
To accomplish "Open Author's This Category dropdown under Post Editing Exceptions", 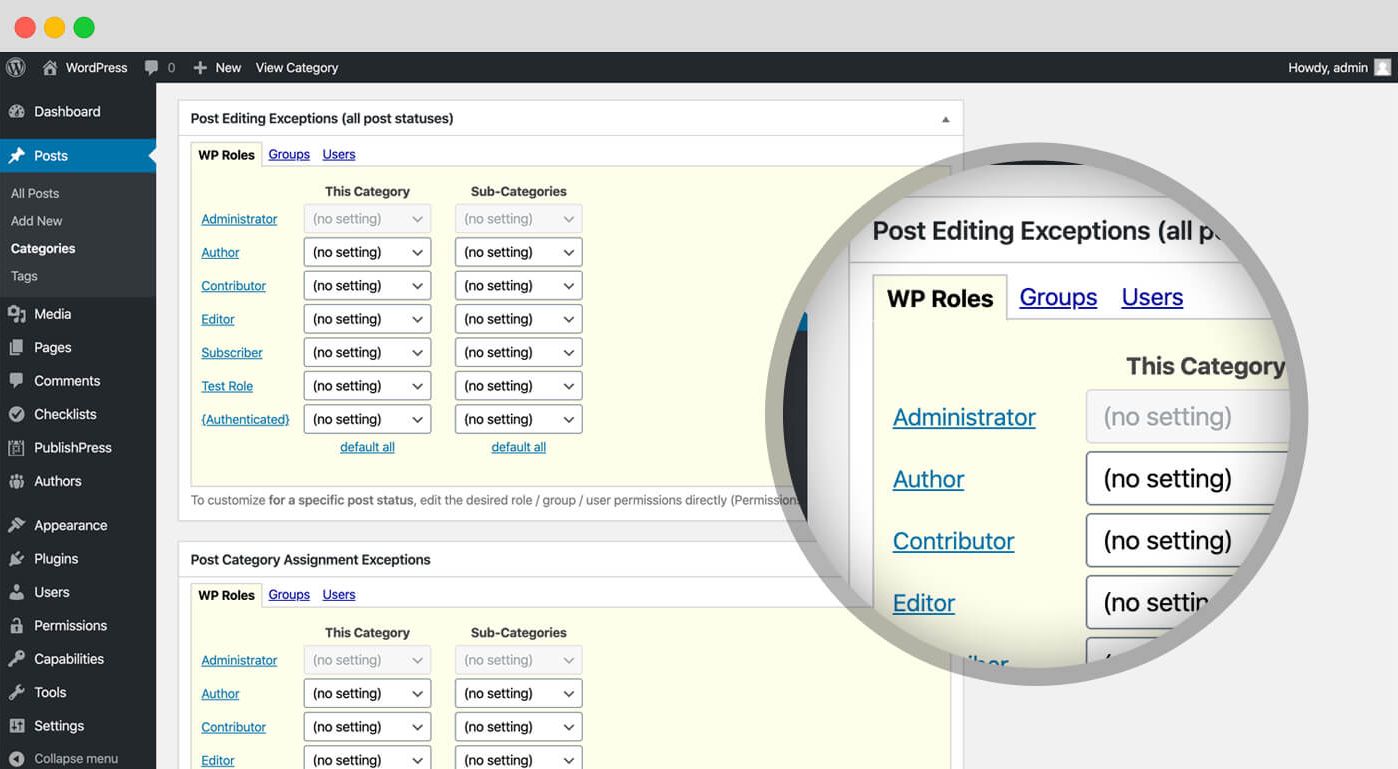I will pos(367,253).
